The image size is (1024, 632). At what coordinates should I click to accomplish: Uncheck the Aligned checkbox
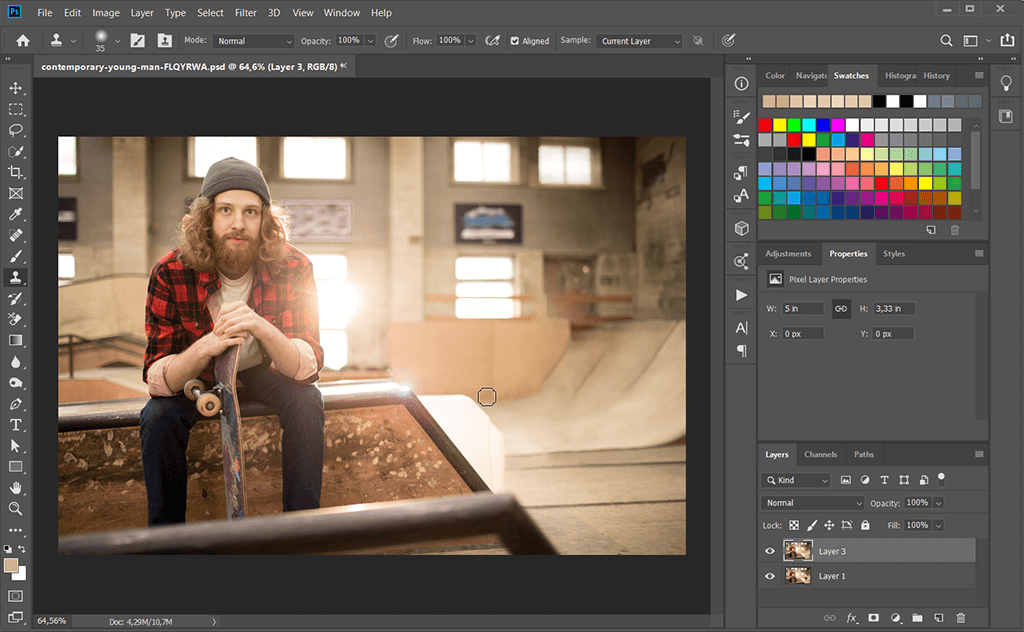515,41
